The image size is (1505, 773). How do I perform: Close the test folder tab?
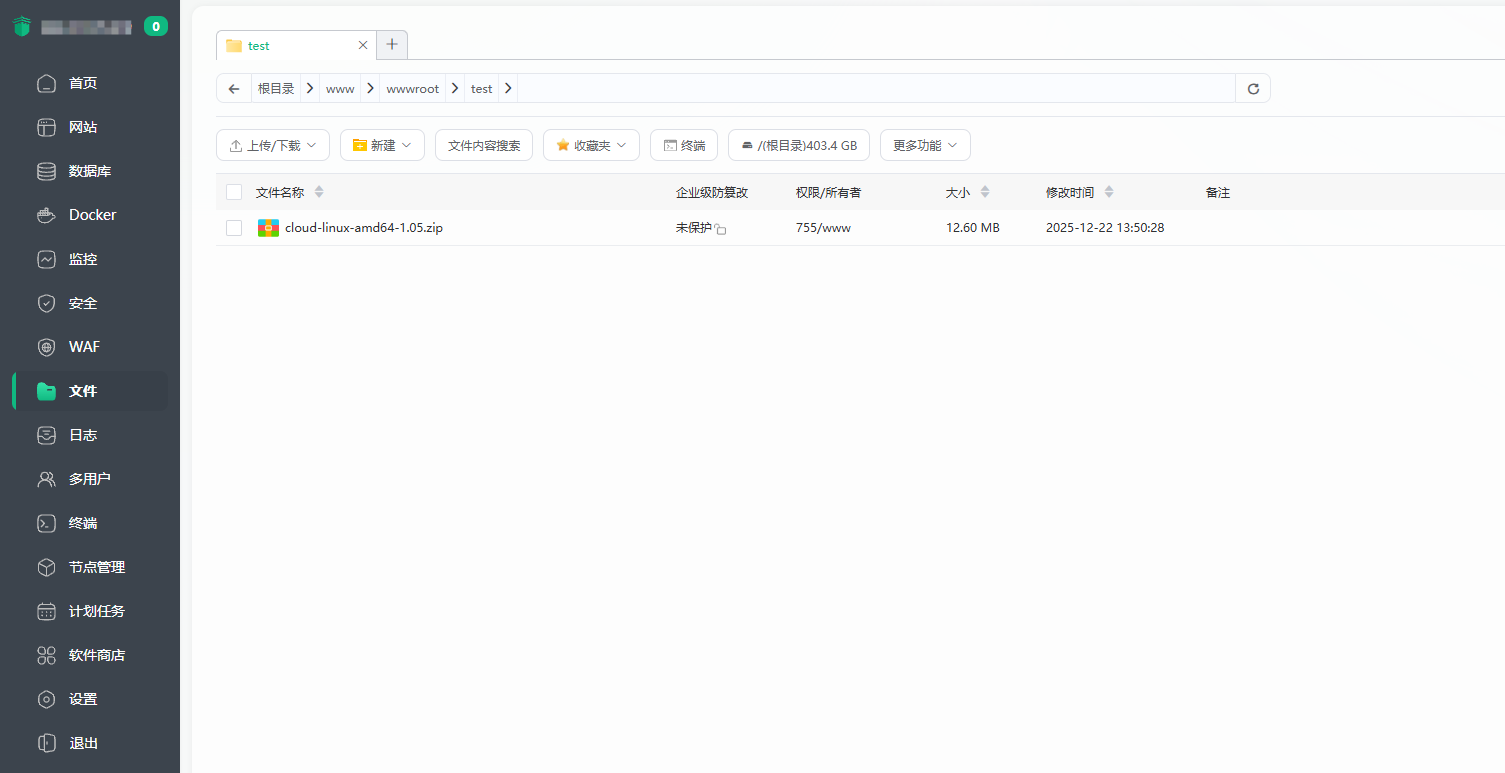(363, 45)
